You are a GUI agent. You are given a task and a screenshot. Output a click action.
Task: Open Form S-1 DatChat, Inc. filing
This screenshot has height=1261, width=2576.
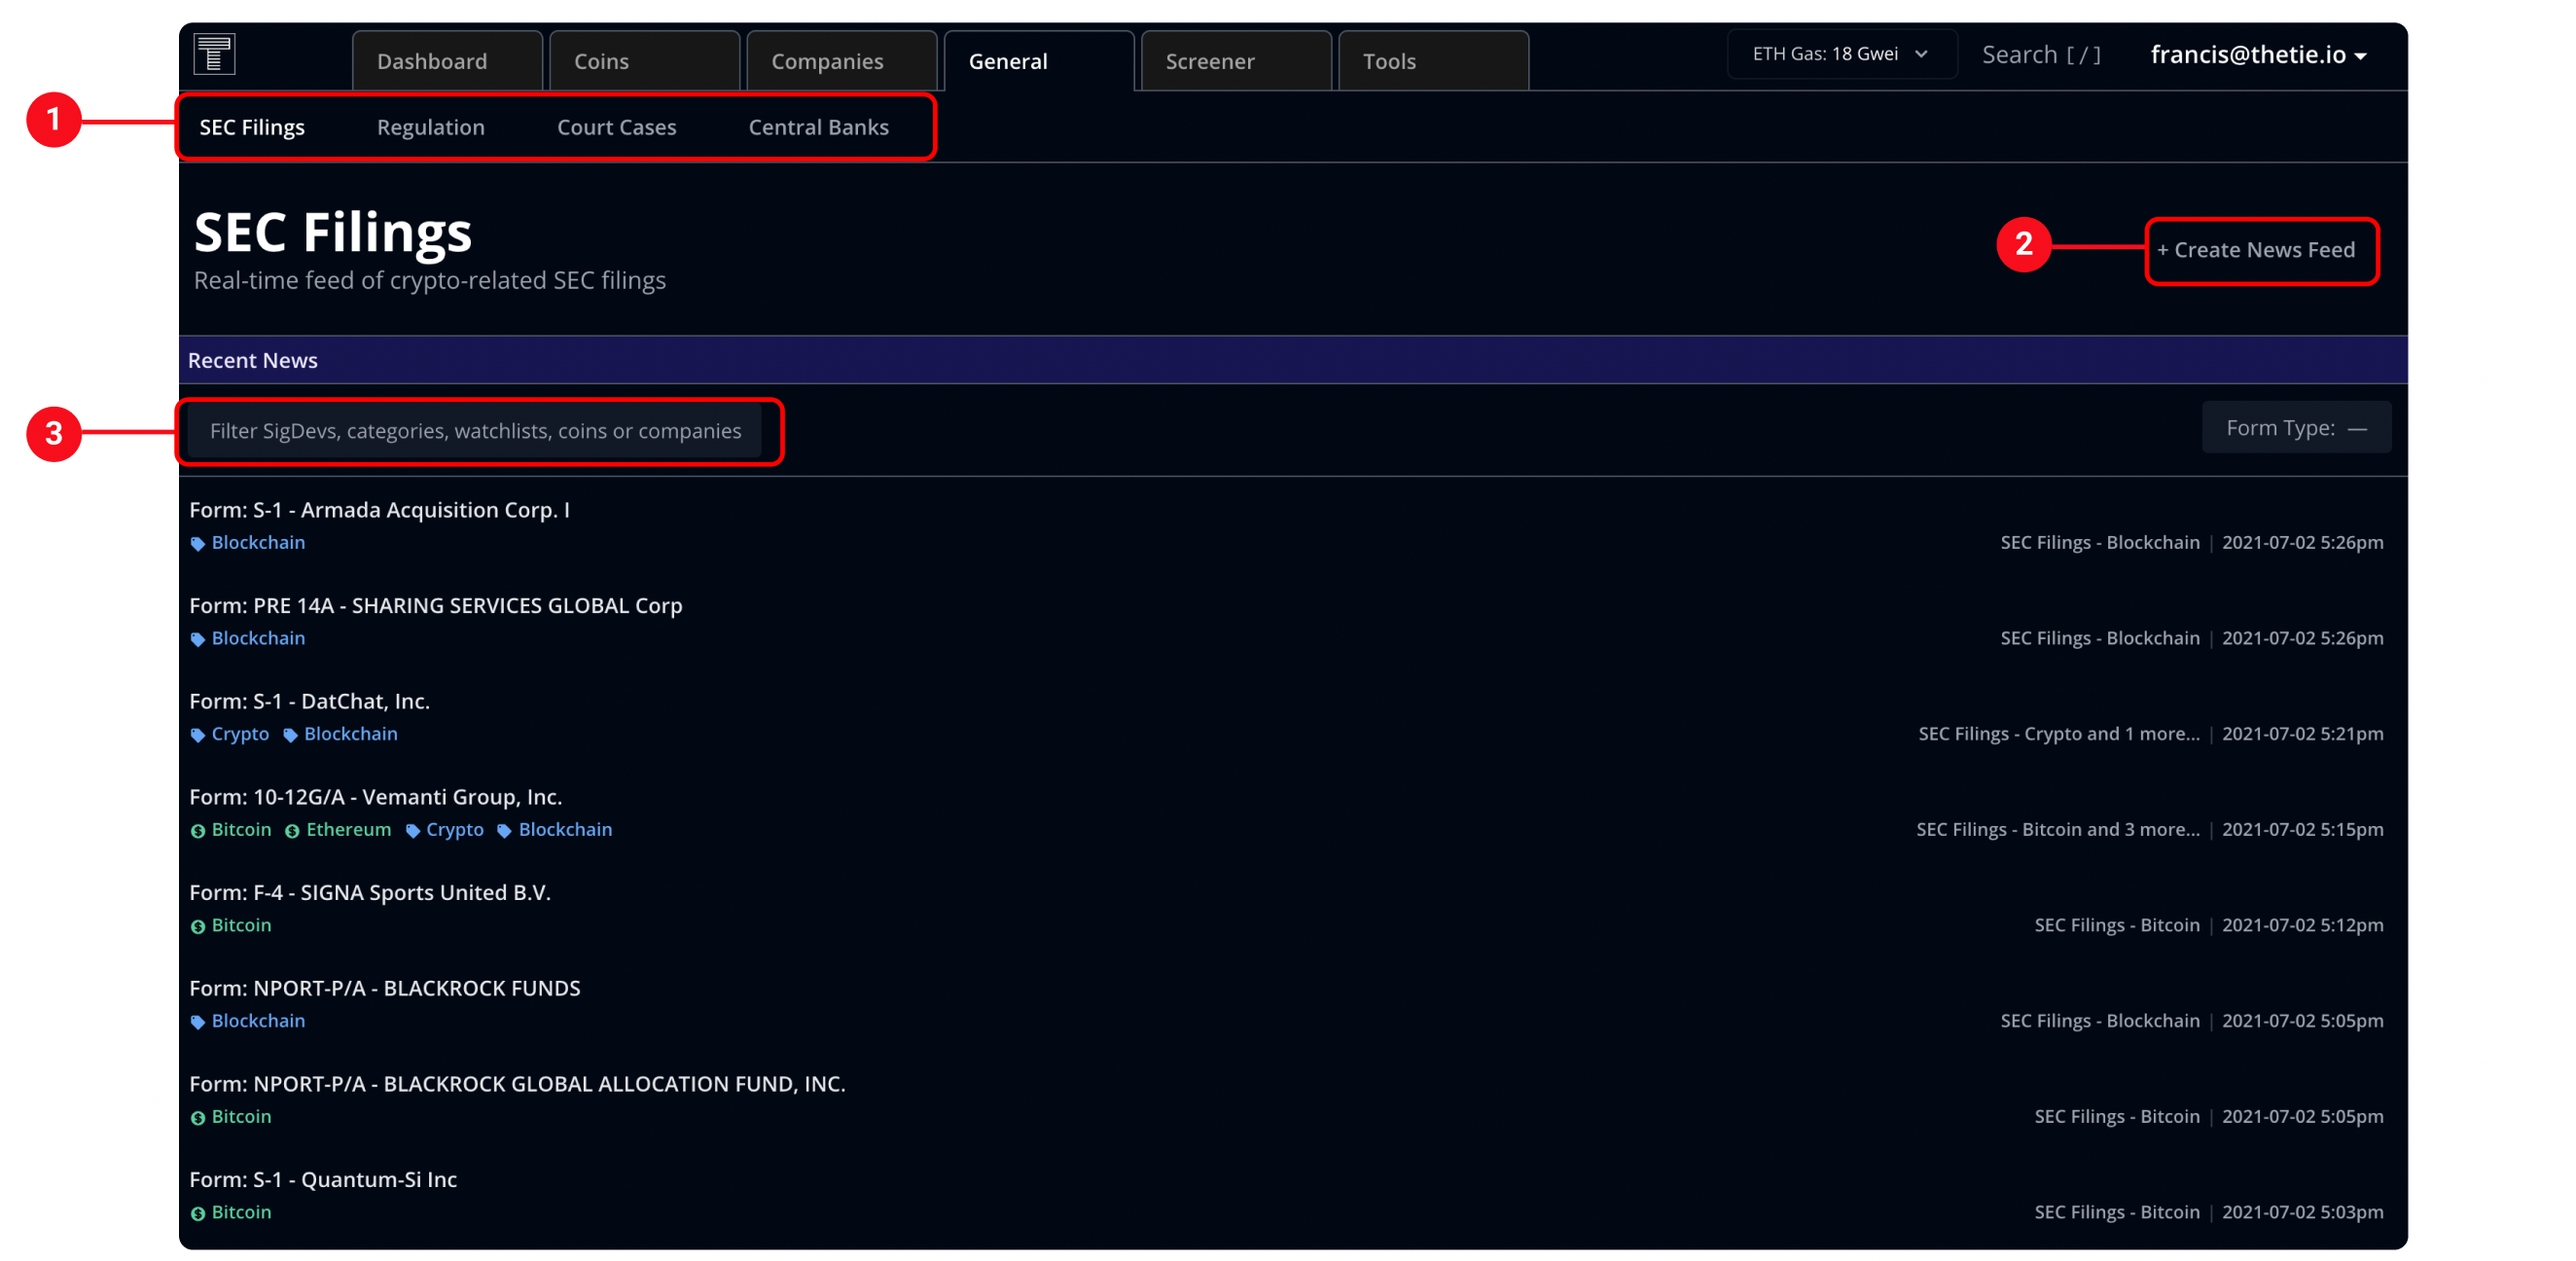click(309, 701)
